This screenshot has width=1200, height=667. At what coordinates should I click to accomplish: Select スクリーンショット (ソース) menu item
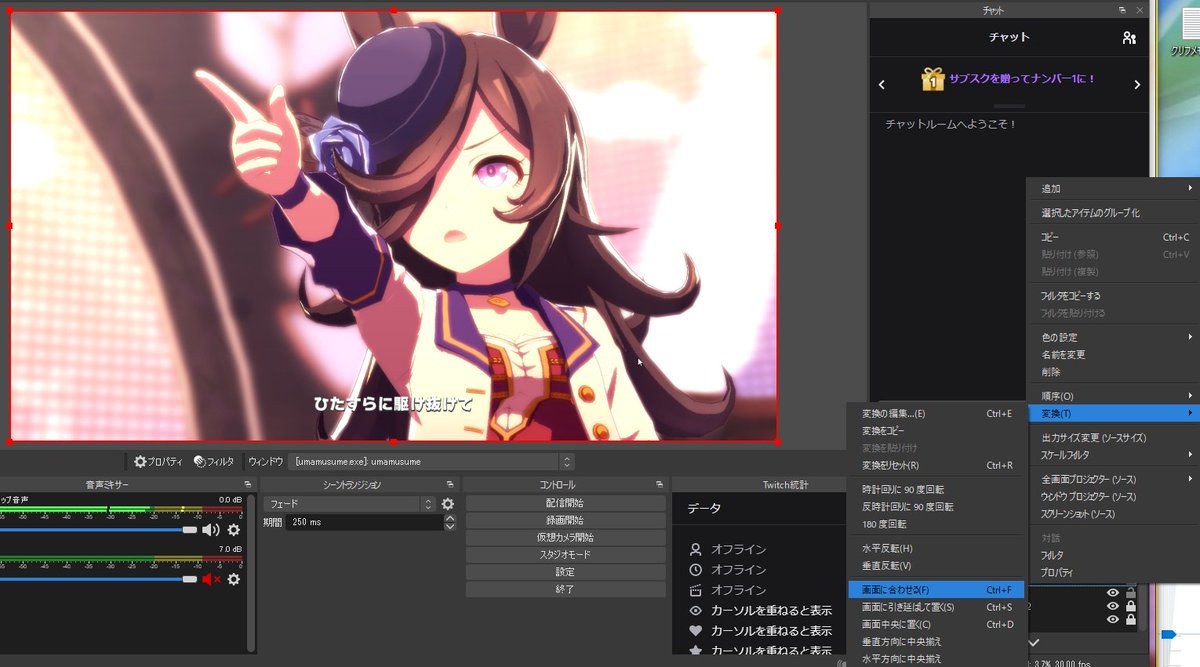pos(1114,514)
